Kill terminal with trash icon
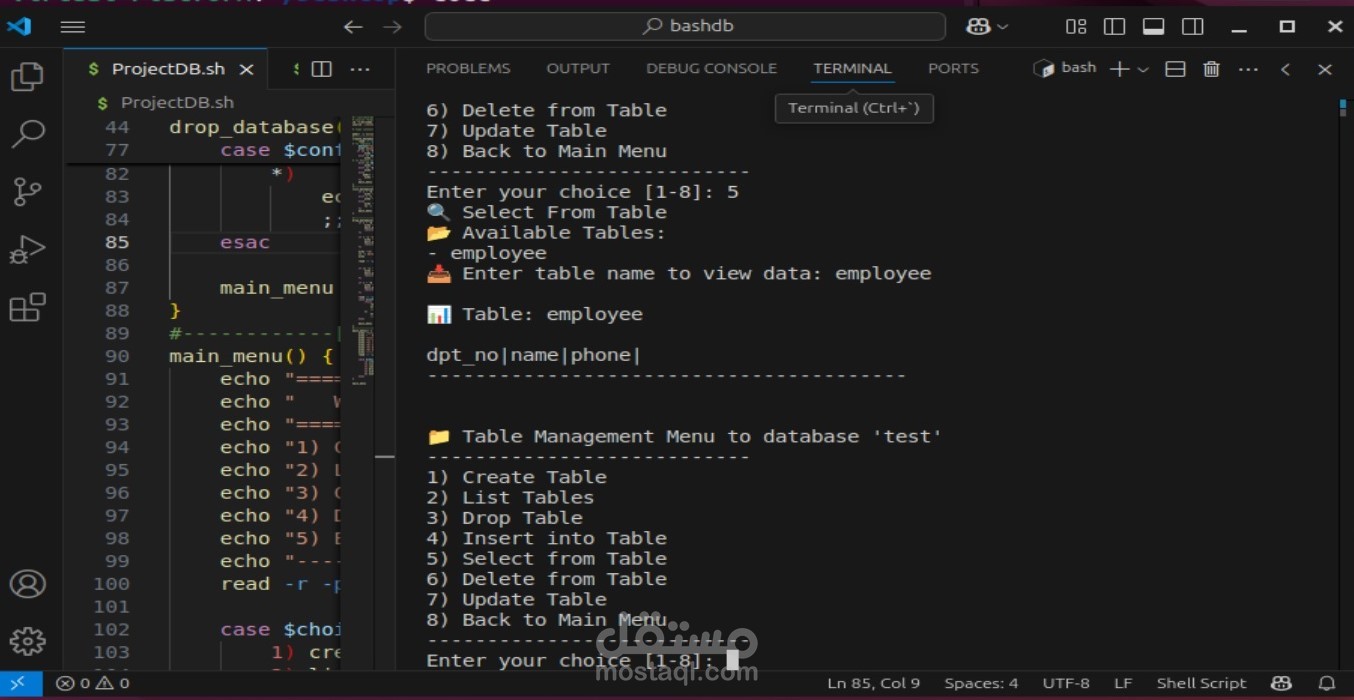1354x700 pixels. [x=1211, y=69]
